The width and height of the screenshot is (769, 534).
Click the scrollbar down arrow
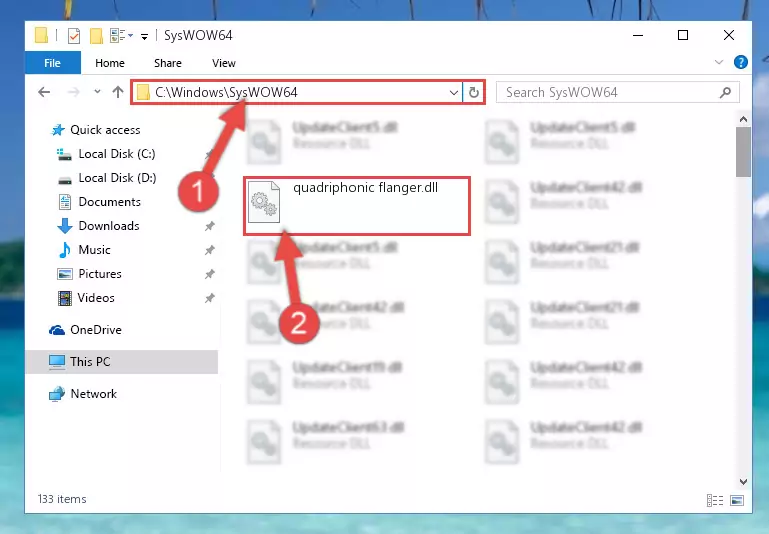pos(743,482)
